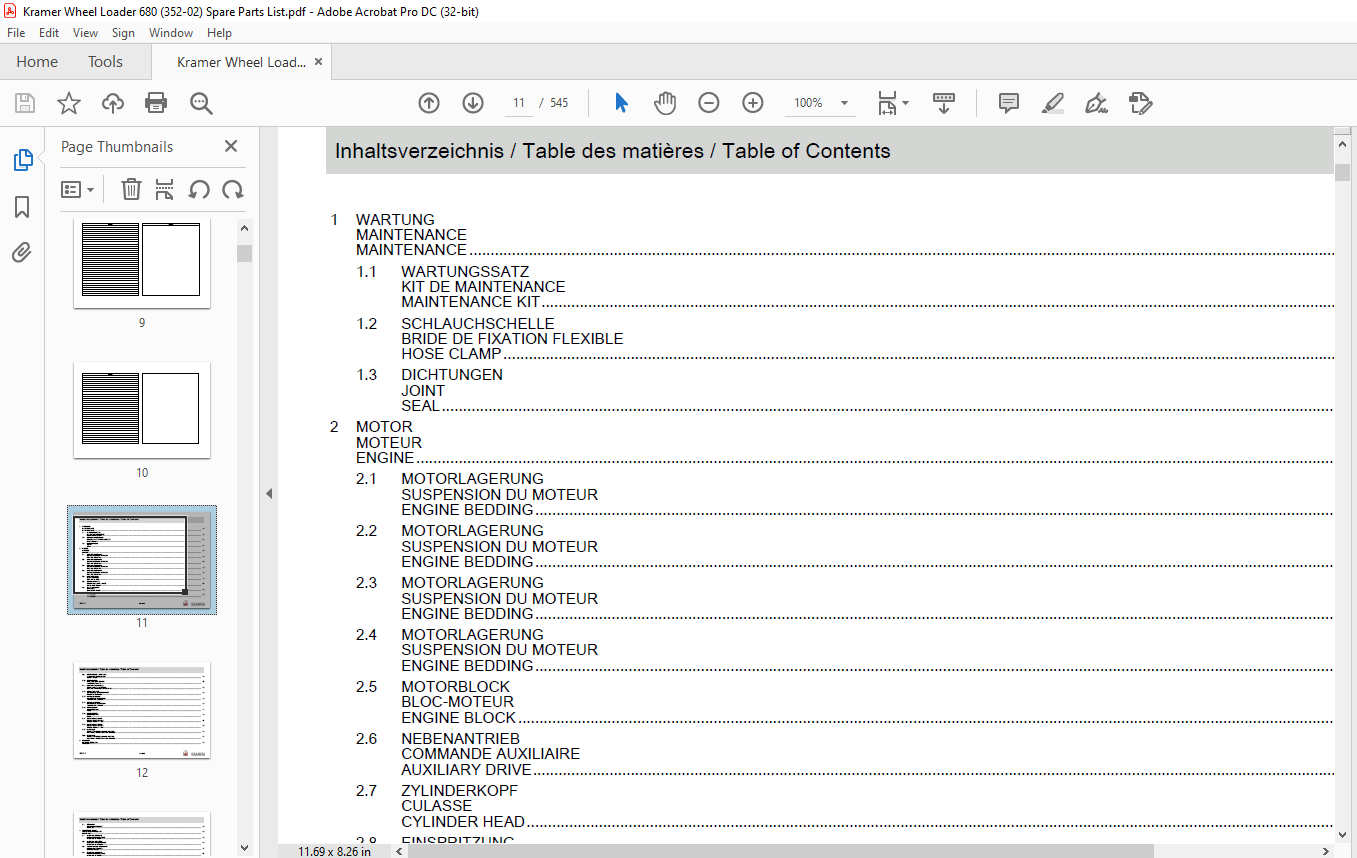Click the scrolling mode keyboard icon

pos(944,103)
